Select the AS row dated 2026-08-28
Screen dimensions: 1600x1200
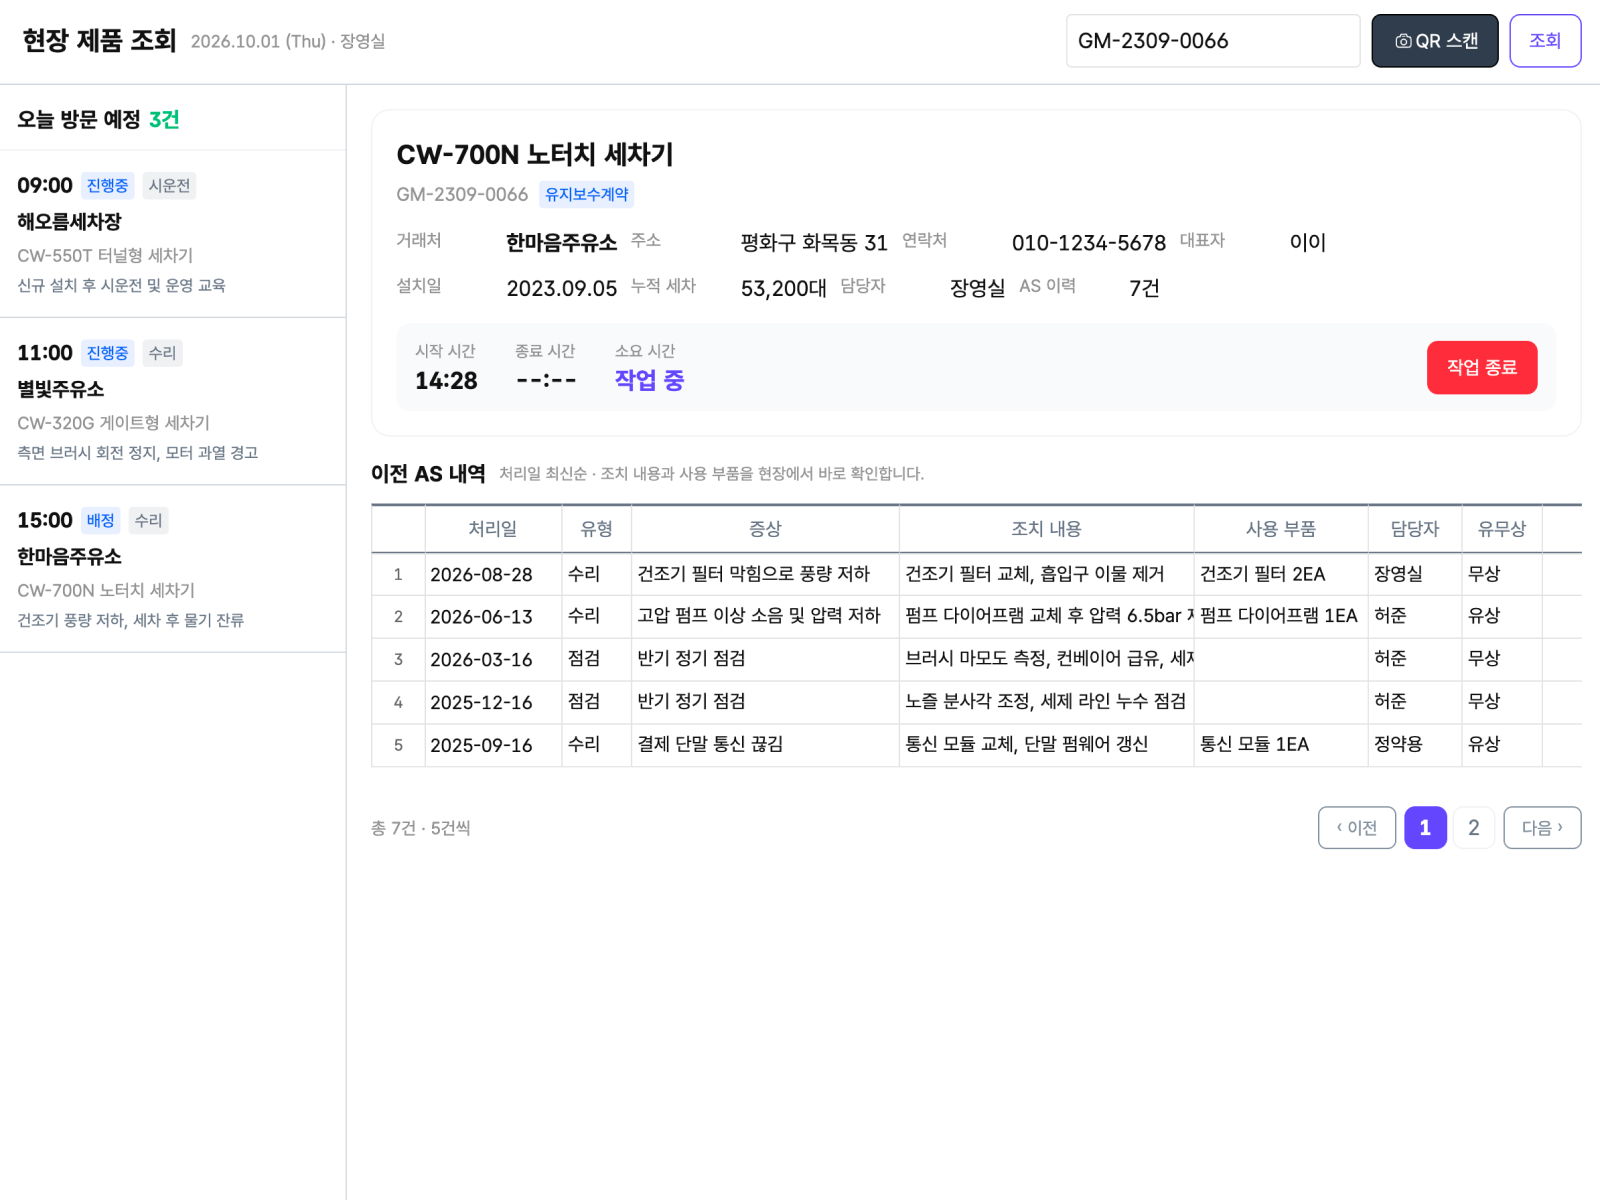[976, 574]
